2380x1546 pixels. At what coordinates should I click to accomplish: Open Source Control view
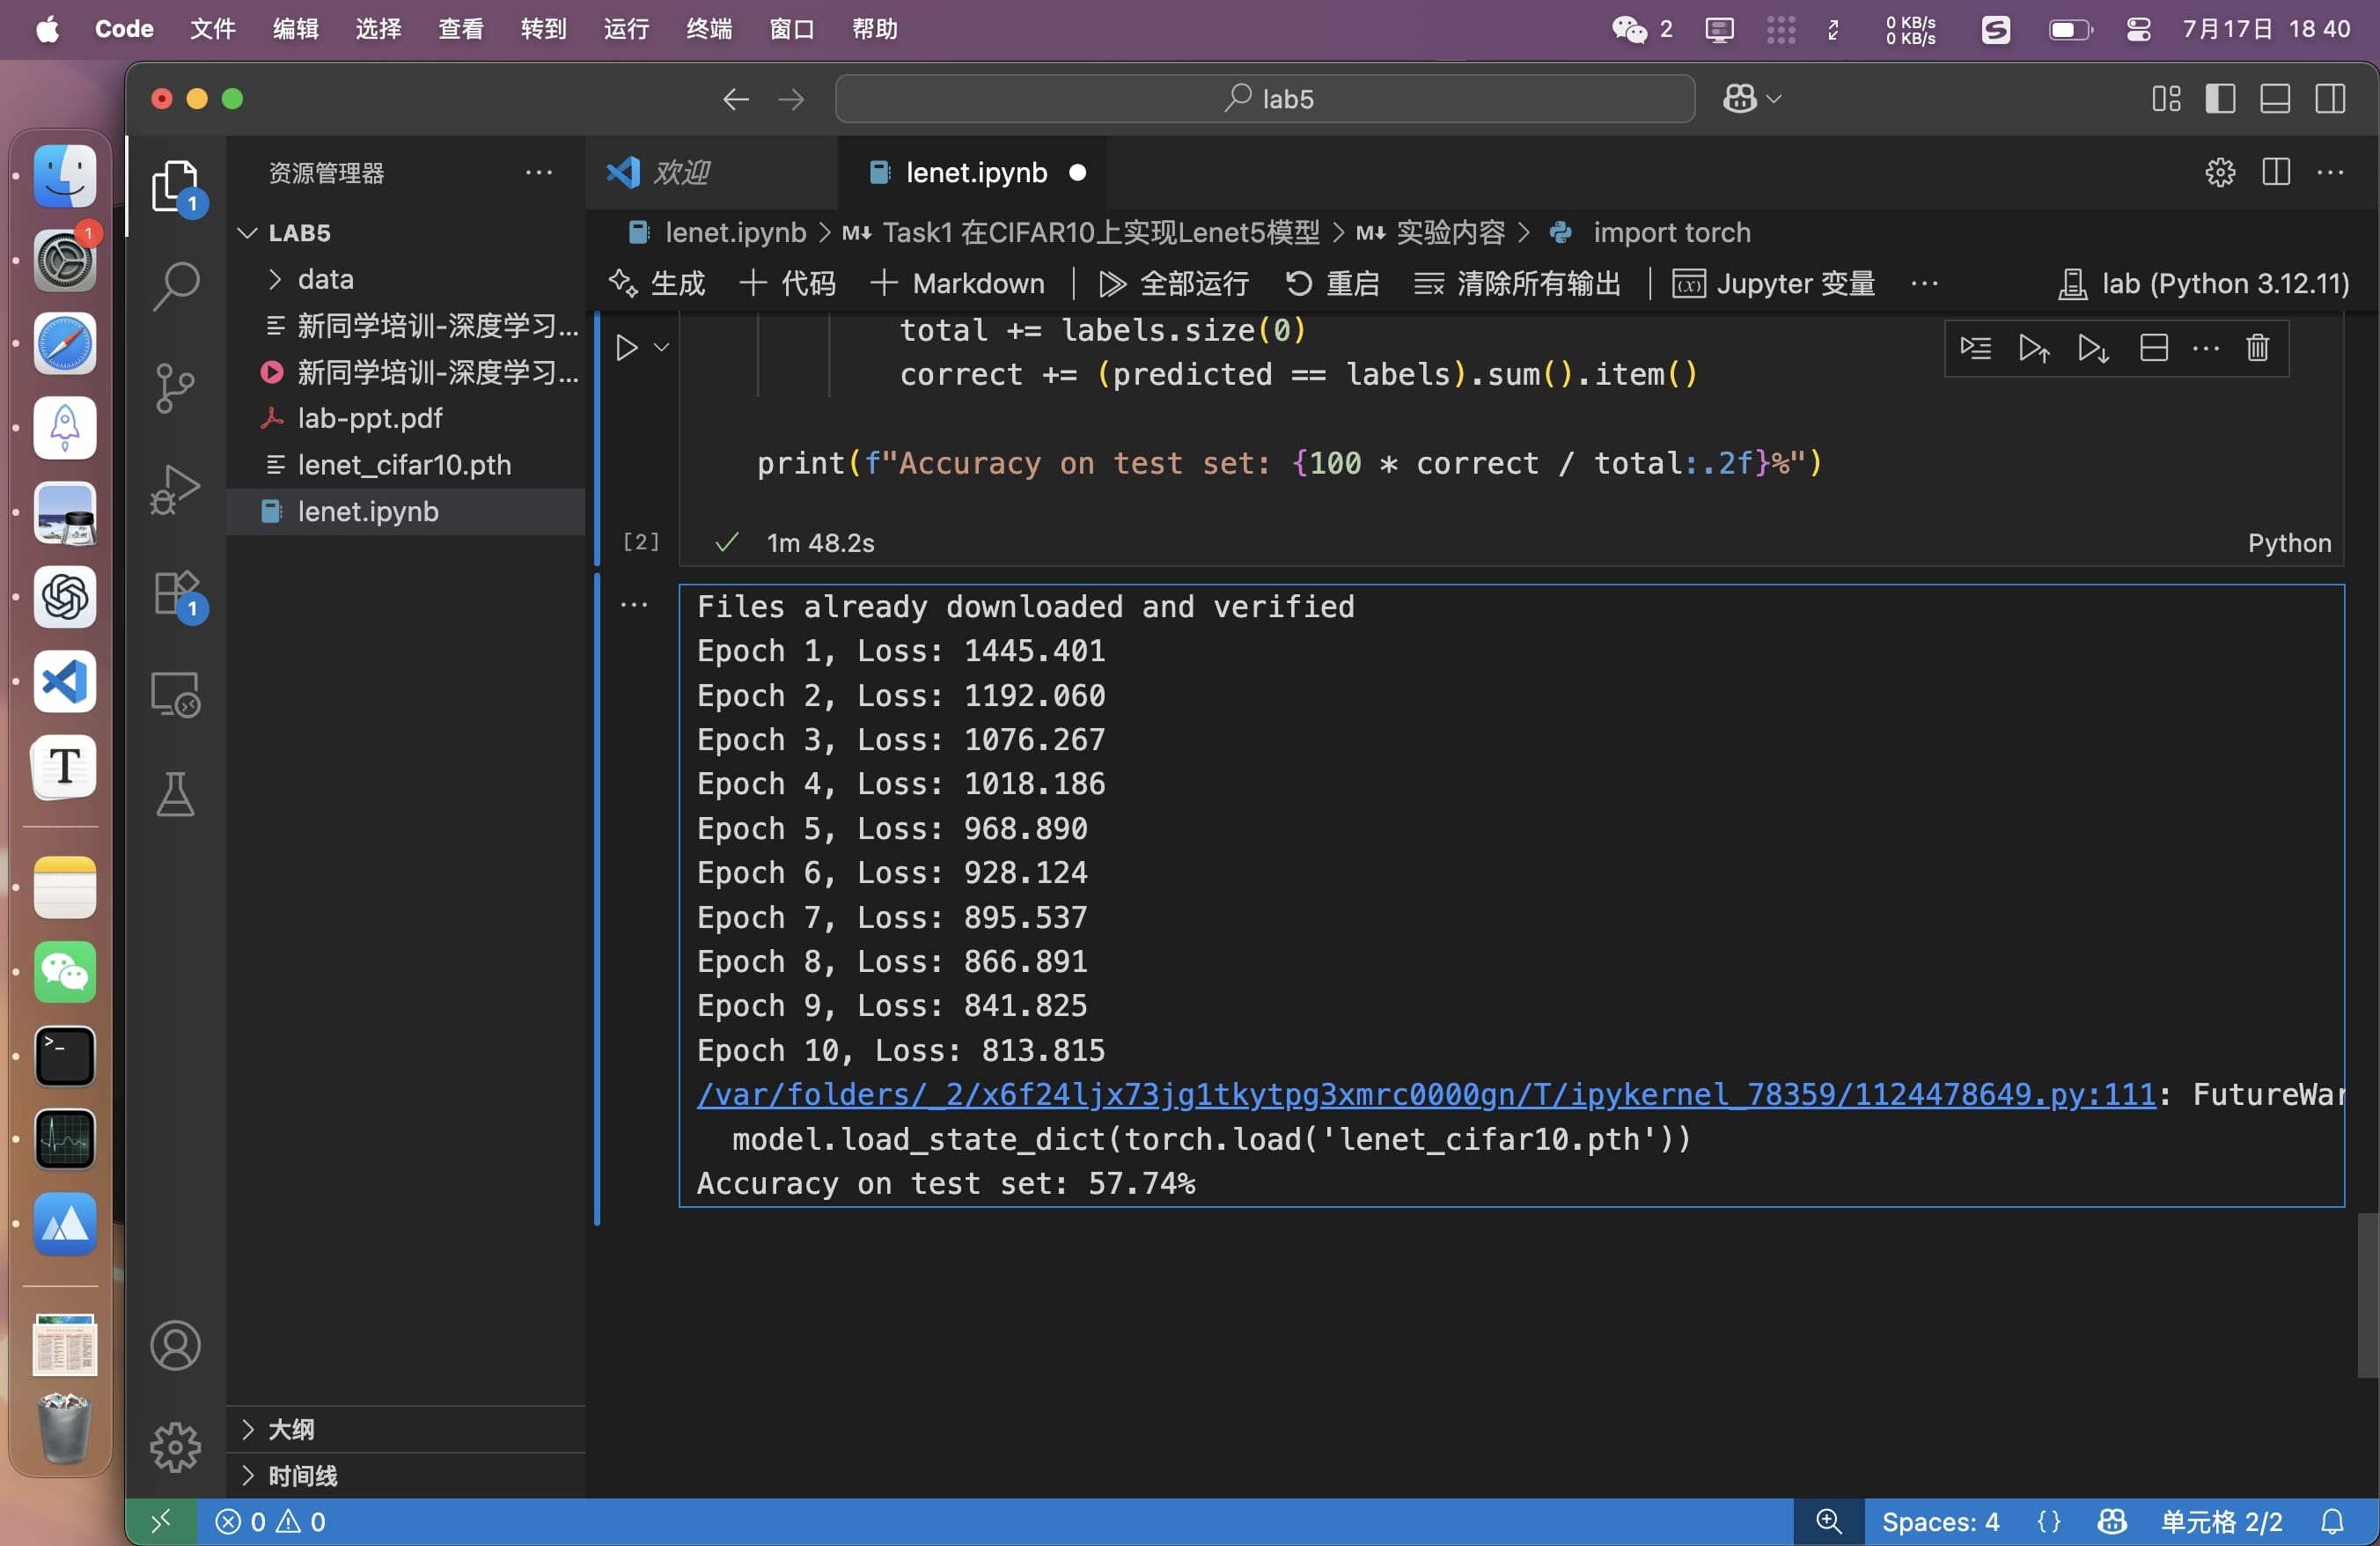point(176,388)
